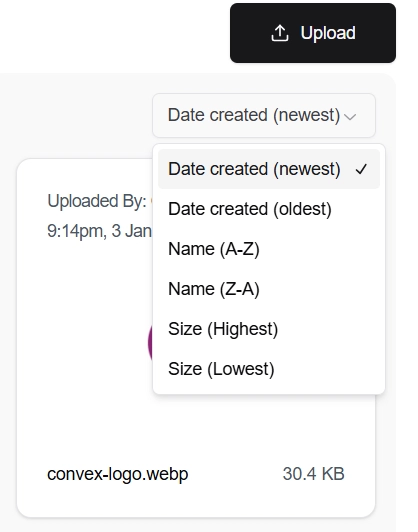Click the Upload button
The image size is (418, 532).
(x=313, y=33)
